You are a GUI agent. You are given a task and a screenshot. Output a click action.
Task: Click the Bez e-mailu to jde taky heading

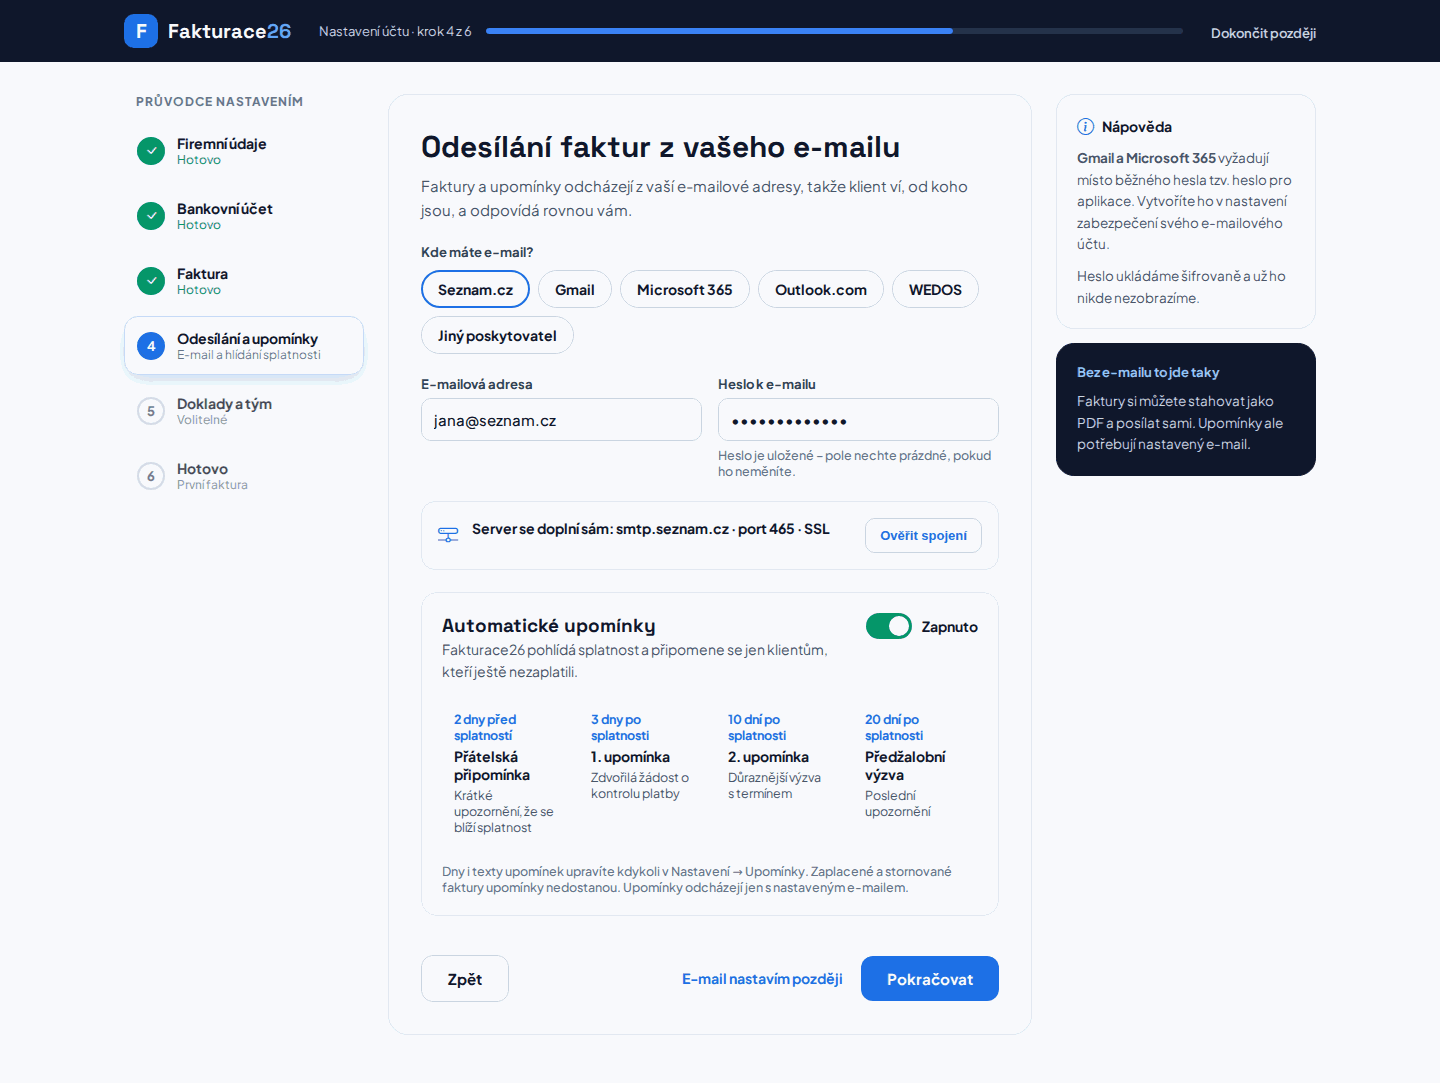(1148, 372)
